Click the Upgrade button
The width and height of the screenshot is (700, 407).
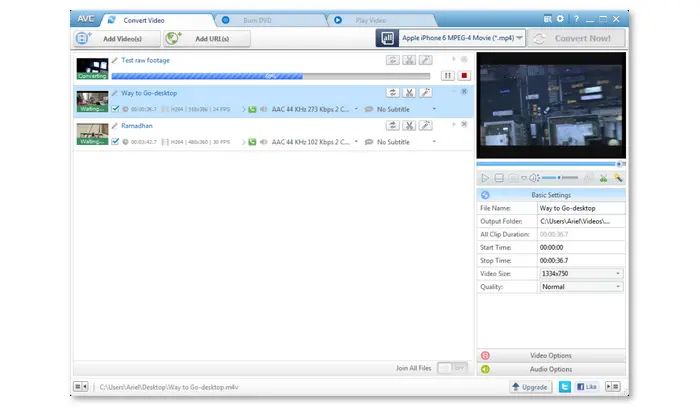[x=529, y=386]
